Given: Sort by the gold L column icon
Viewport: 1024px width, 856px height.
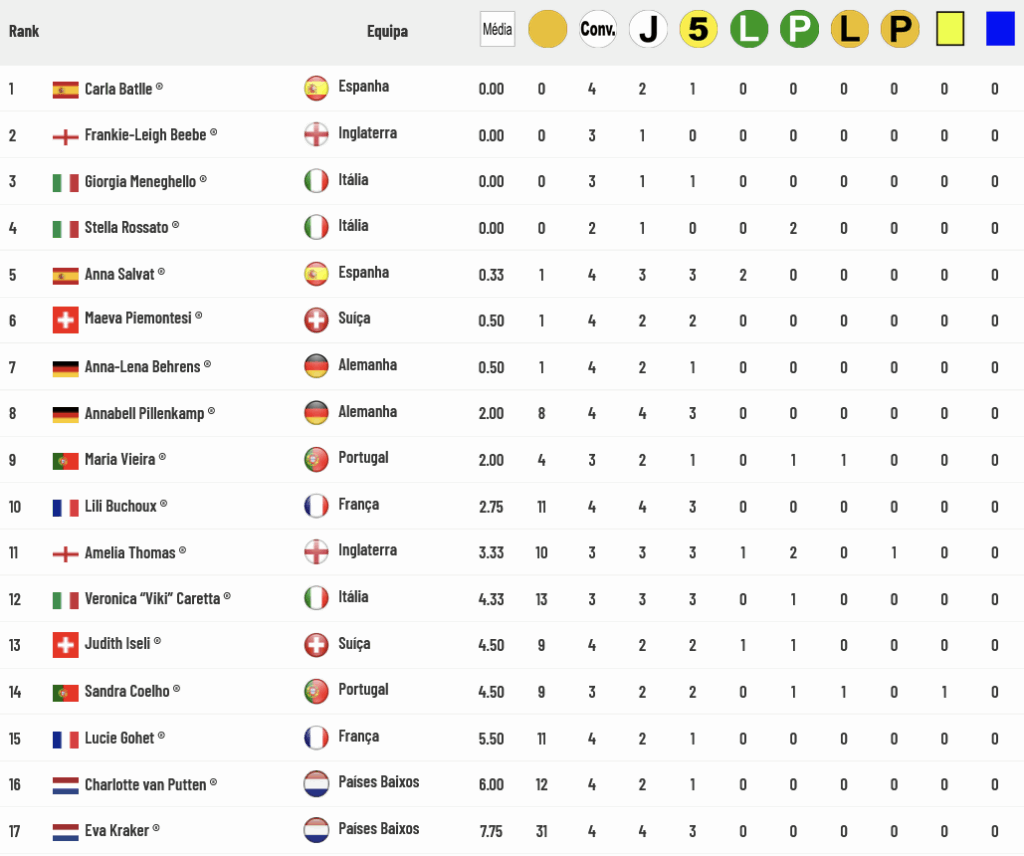Looking at the screenshot, I should (x=850, y=29).
